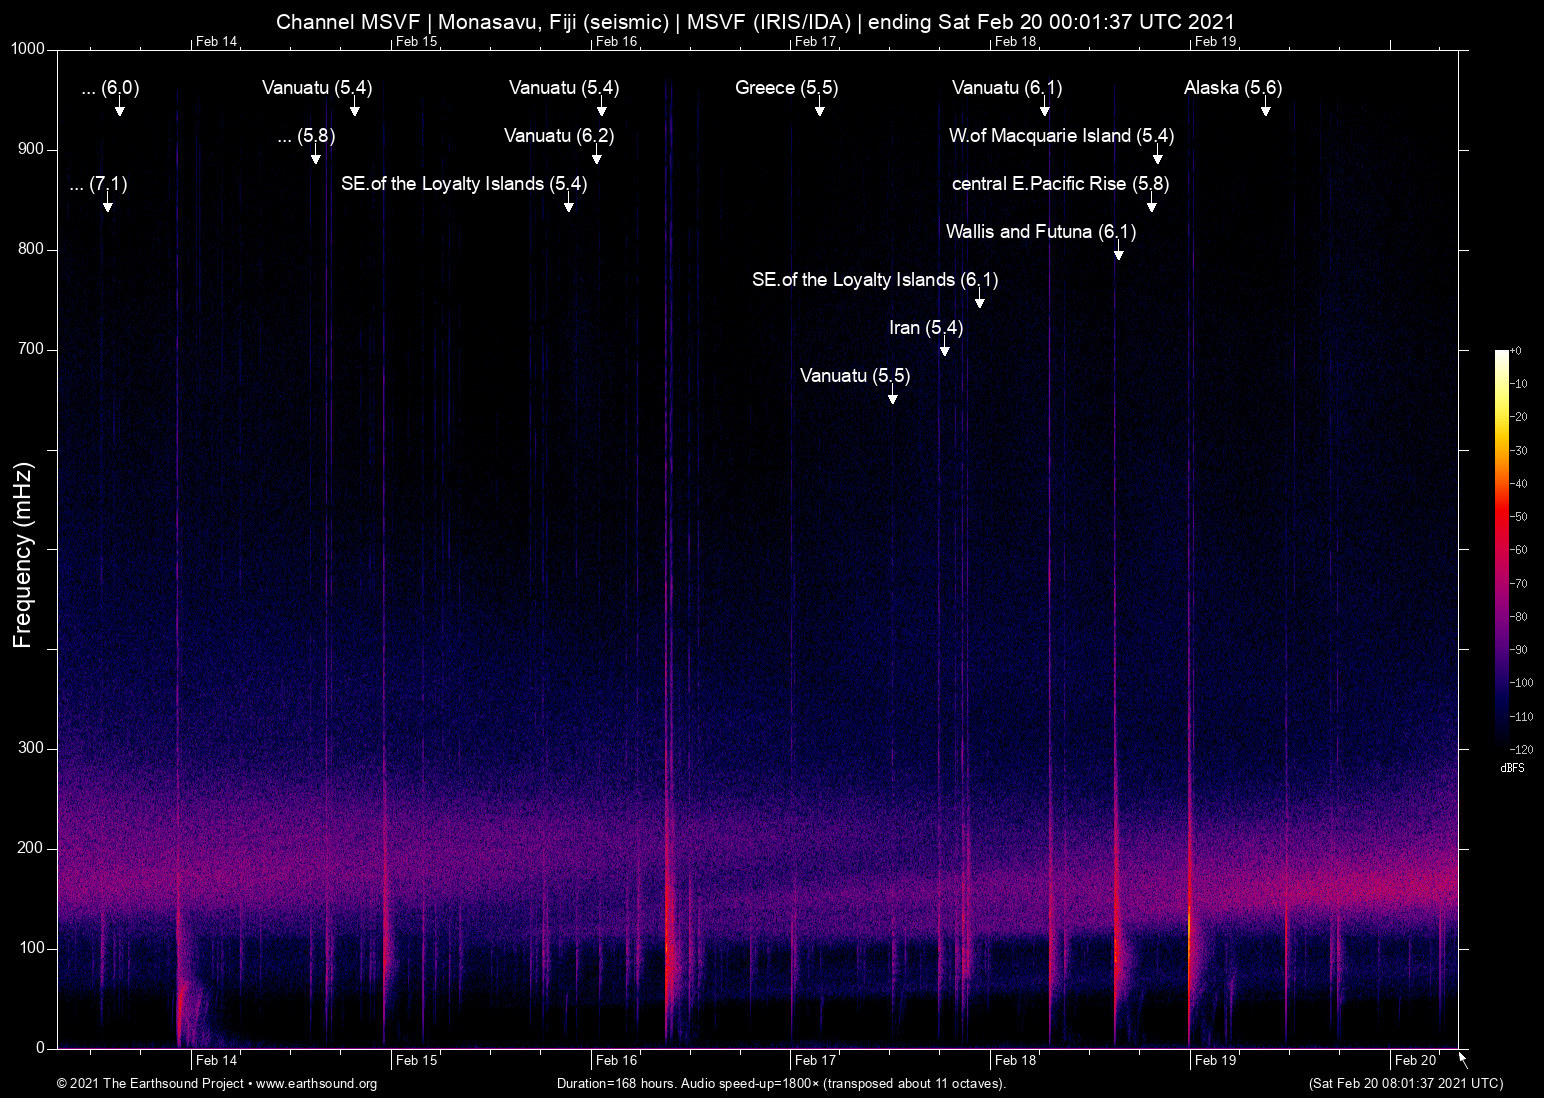Click the 300 tick label on the frequency axis
Image resolution: width=1544 pixels, height=1098 pixels.
31,748
